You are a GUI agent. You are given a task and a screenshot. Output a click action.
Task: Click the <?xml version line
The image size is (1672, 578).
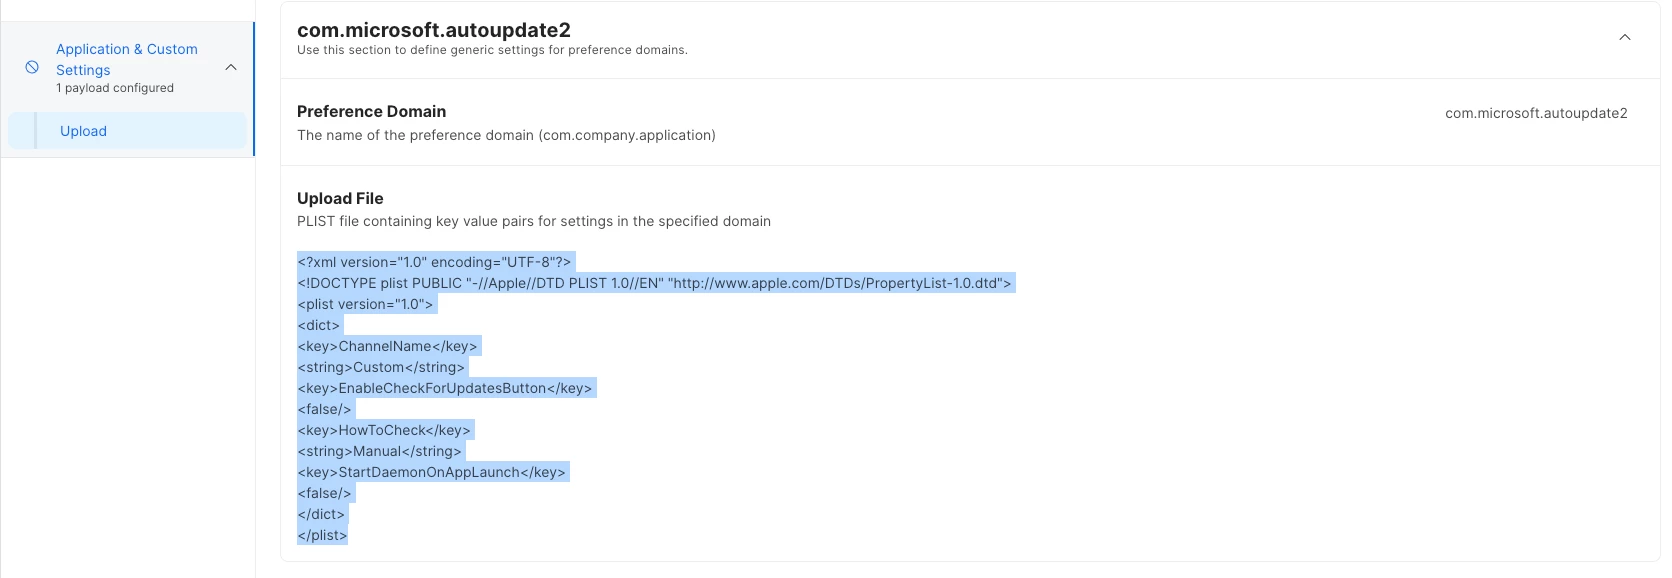point(435,262)
